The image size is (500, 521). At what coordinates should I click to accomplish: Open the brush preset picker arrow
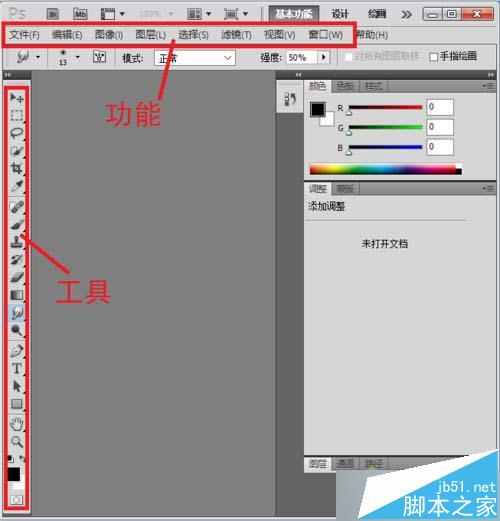tap(78, 57)
